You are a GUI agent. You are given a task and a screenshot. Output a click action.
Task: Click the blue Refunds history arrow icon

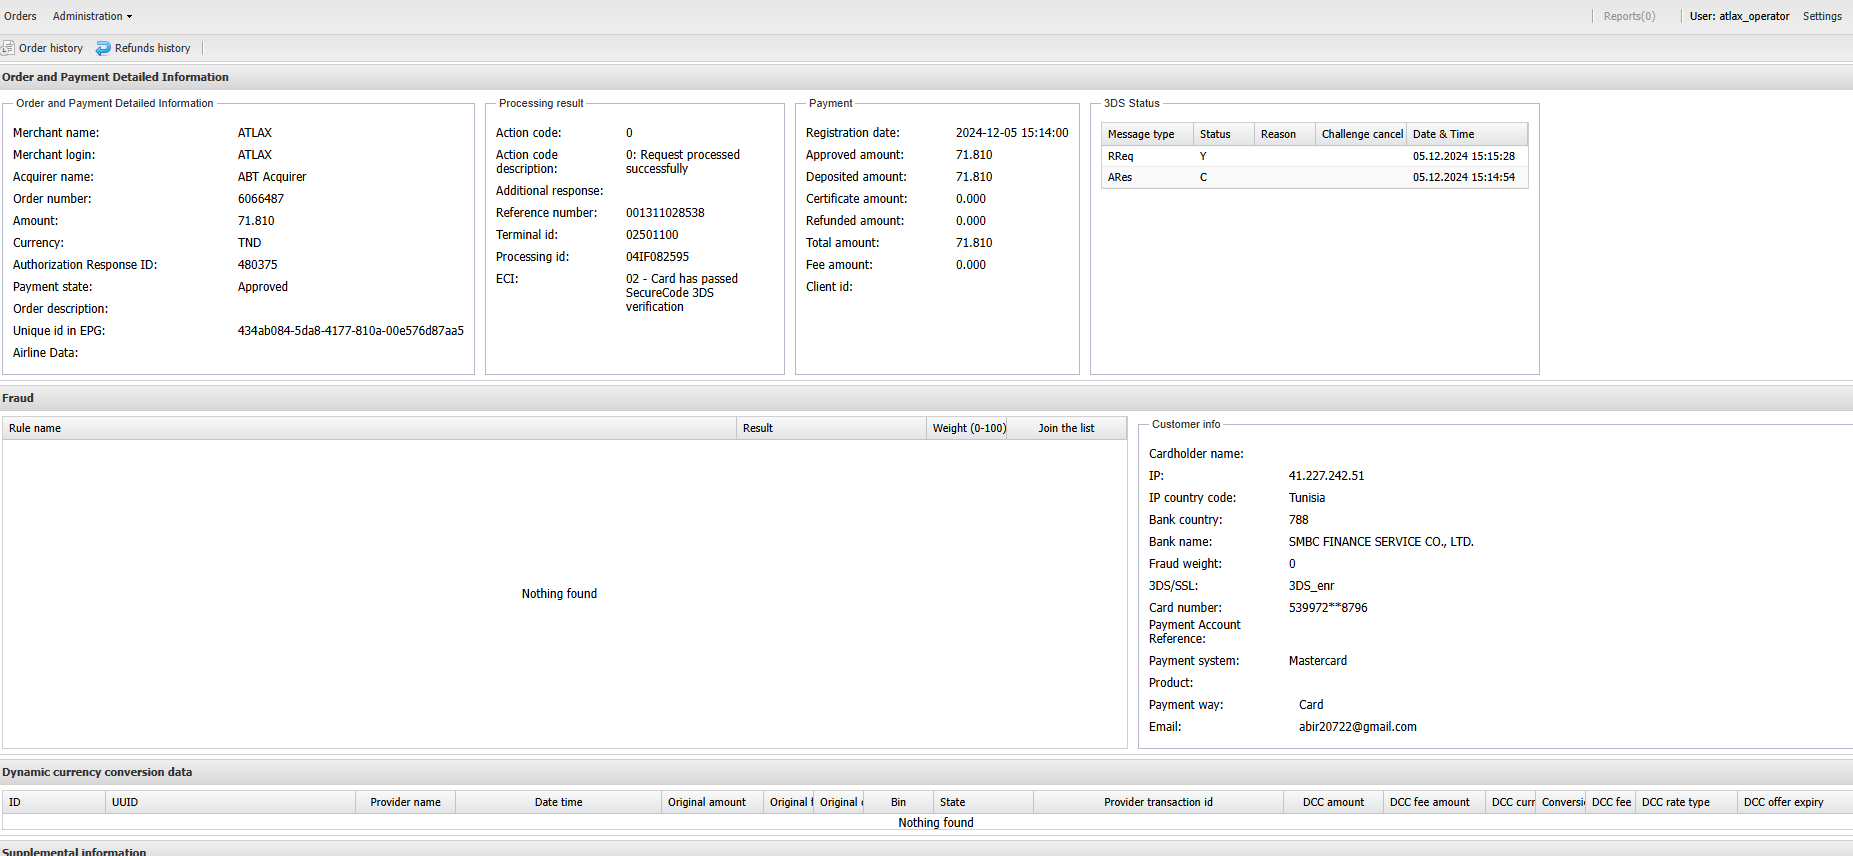point(103,48)
